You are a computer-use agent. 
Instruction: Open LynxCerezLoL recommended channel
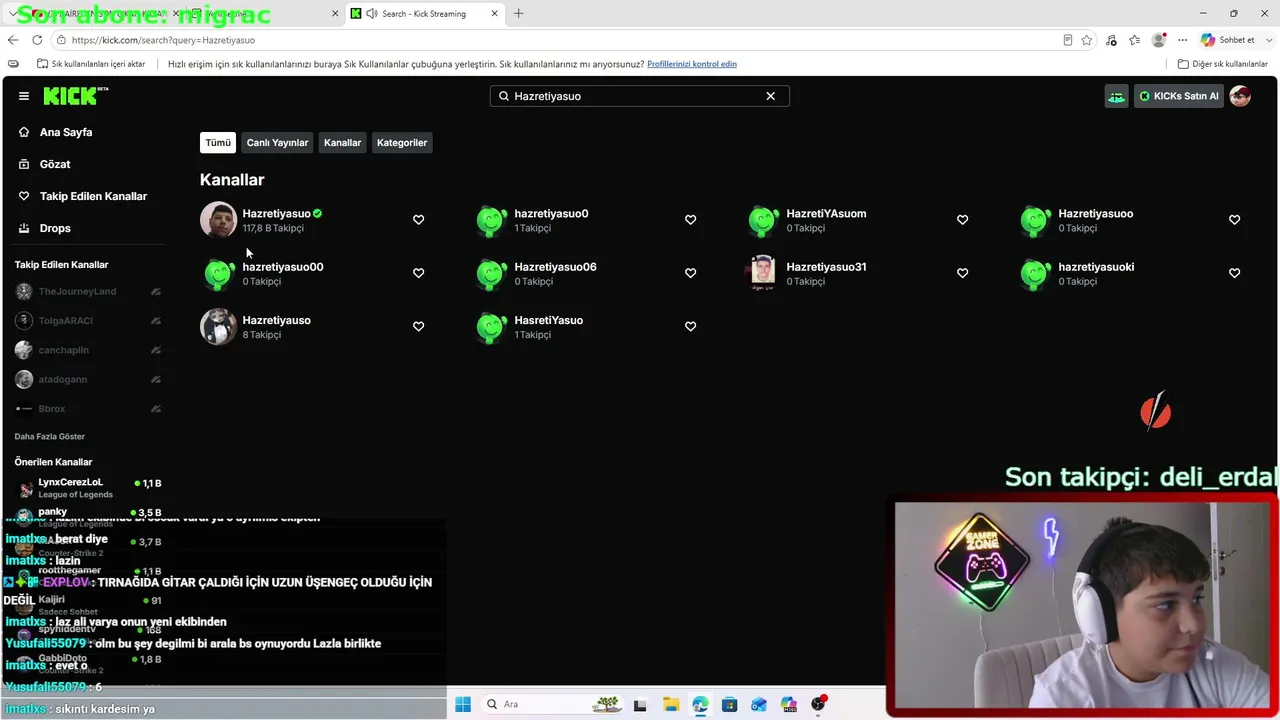pyautogui.click(x=88, y=488)
